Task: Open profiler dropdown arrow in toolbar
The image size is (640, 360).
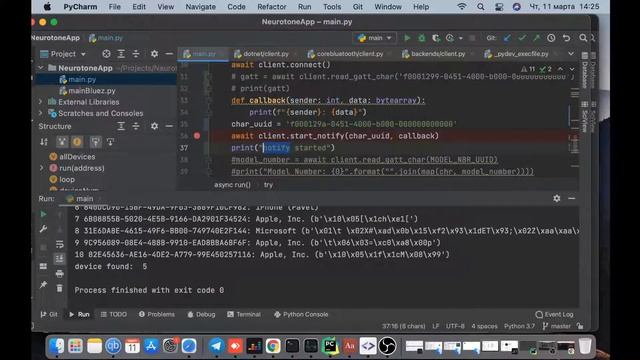Action: point(461,38)
